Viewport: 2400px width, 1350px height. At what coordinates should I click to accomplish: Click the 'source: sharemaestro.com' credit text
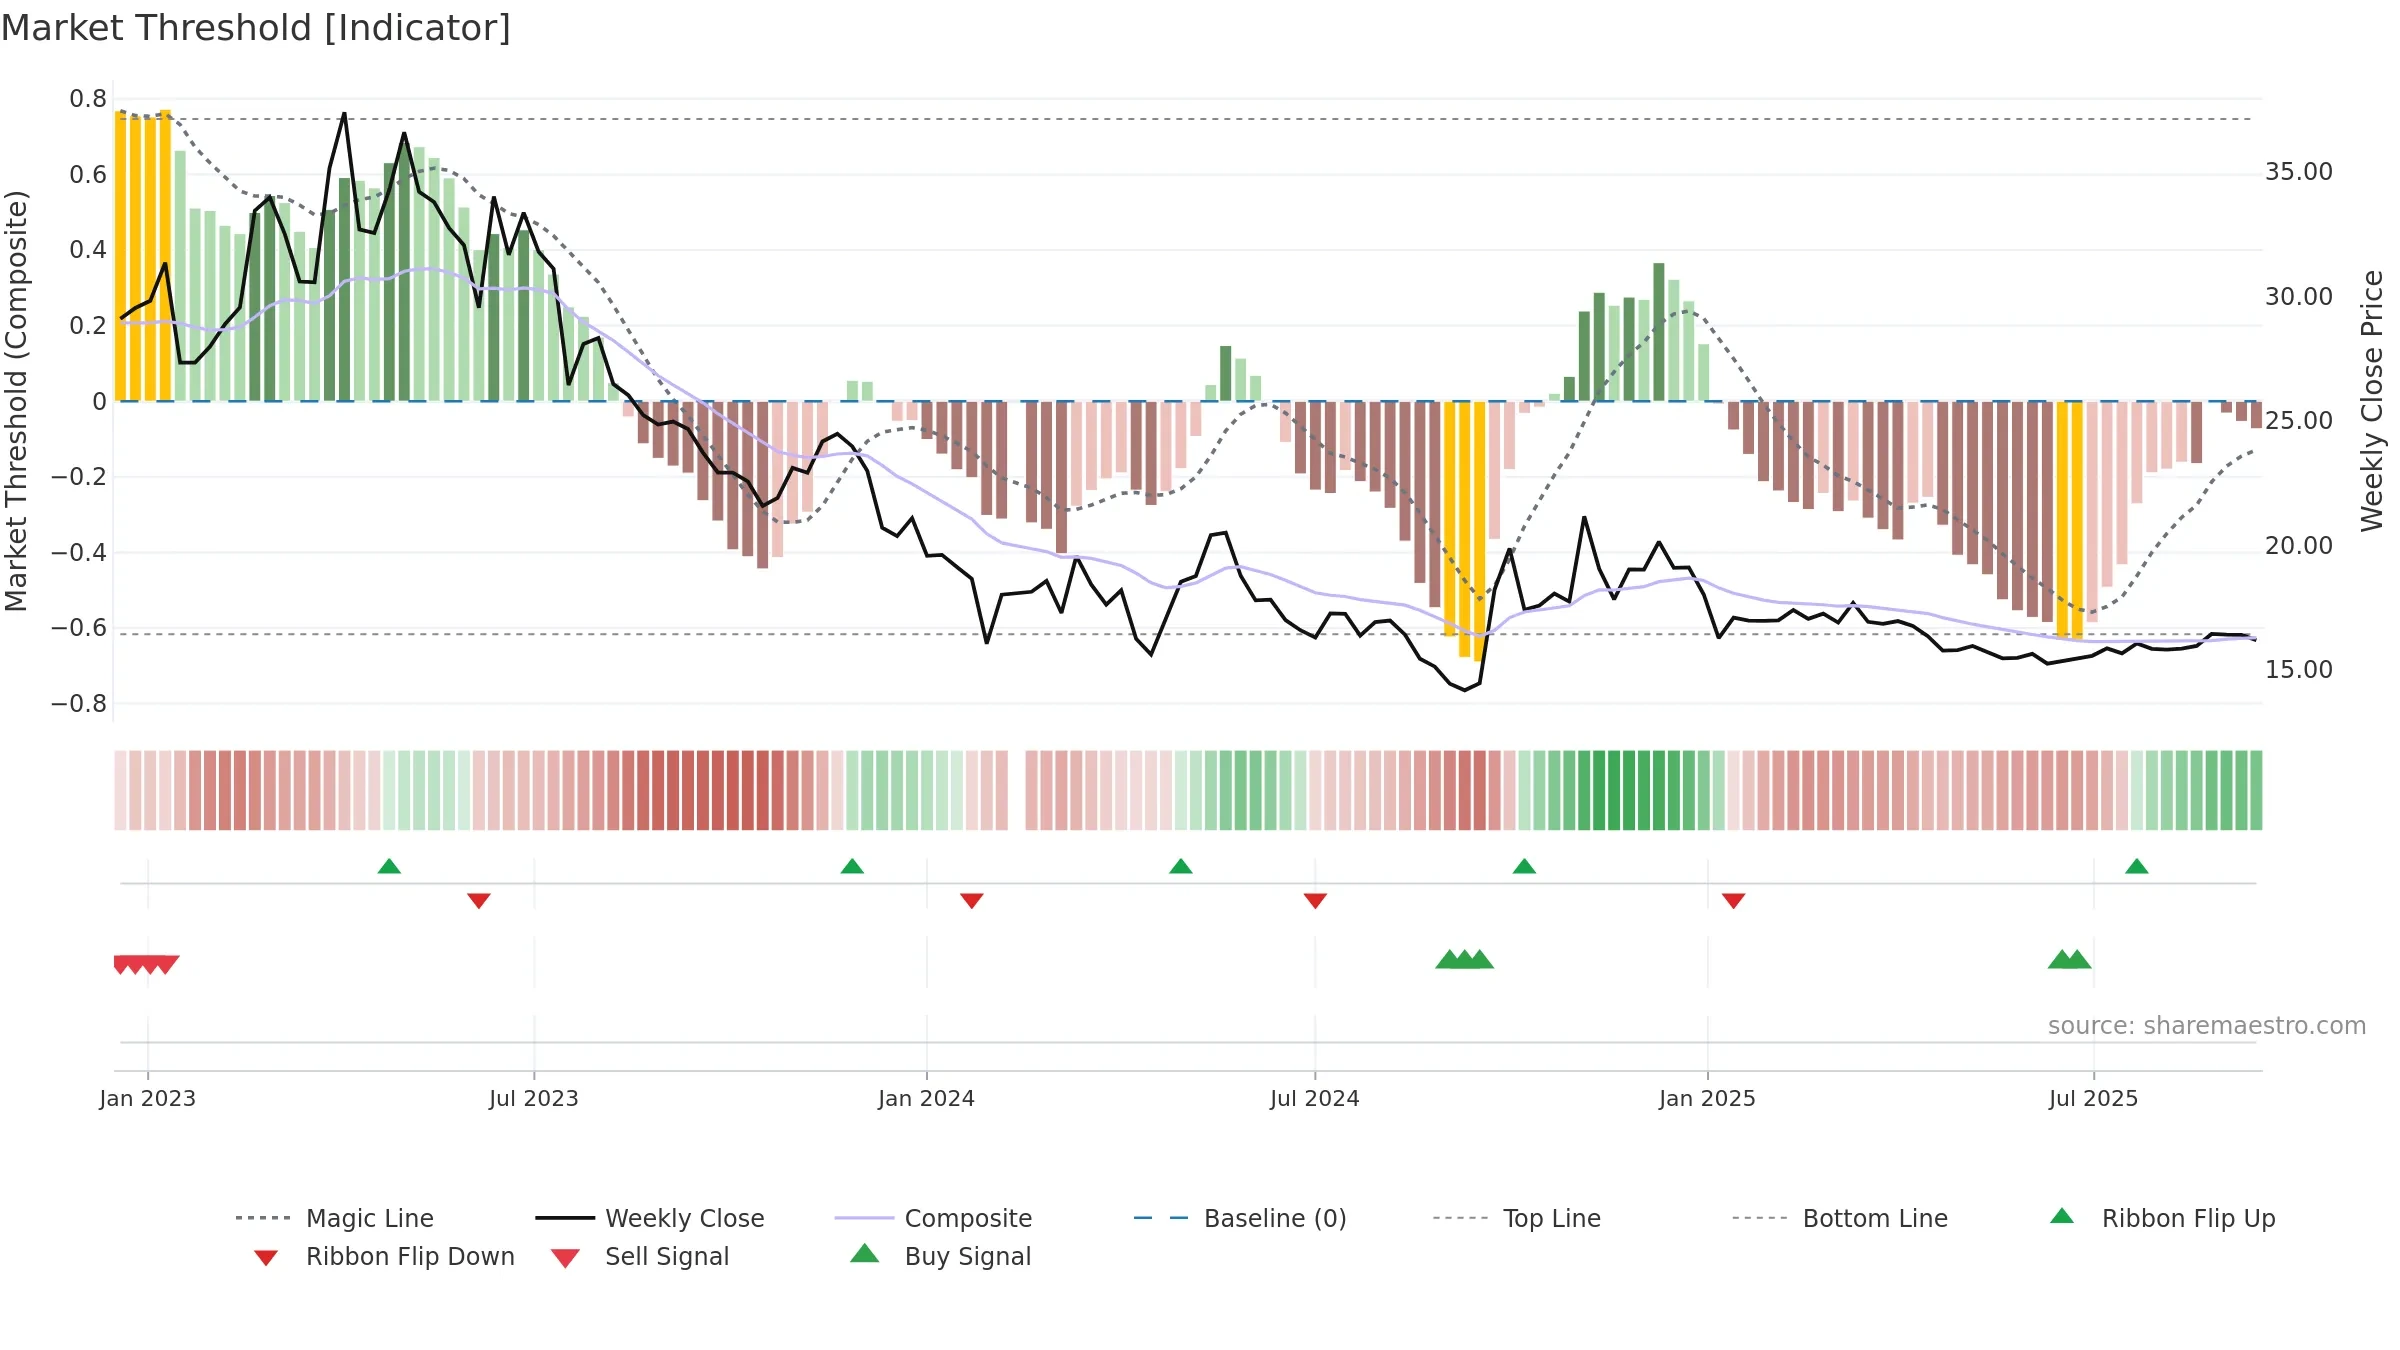[2207, 1026]
